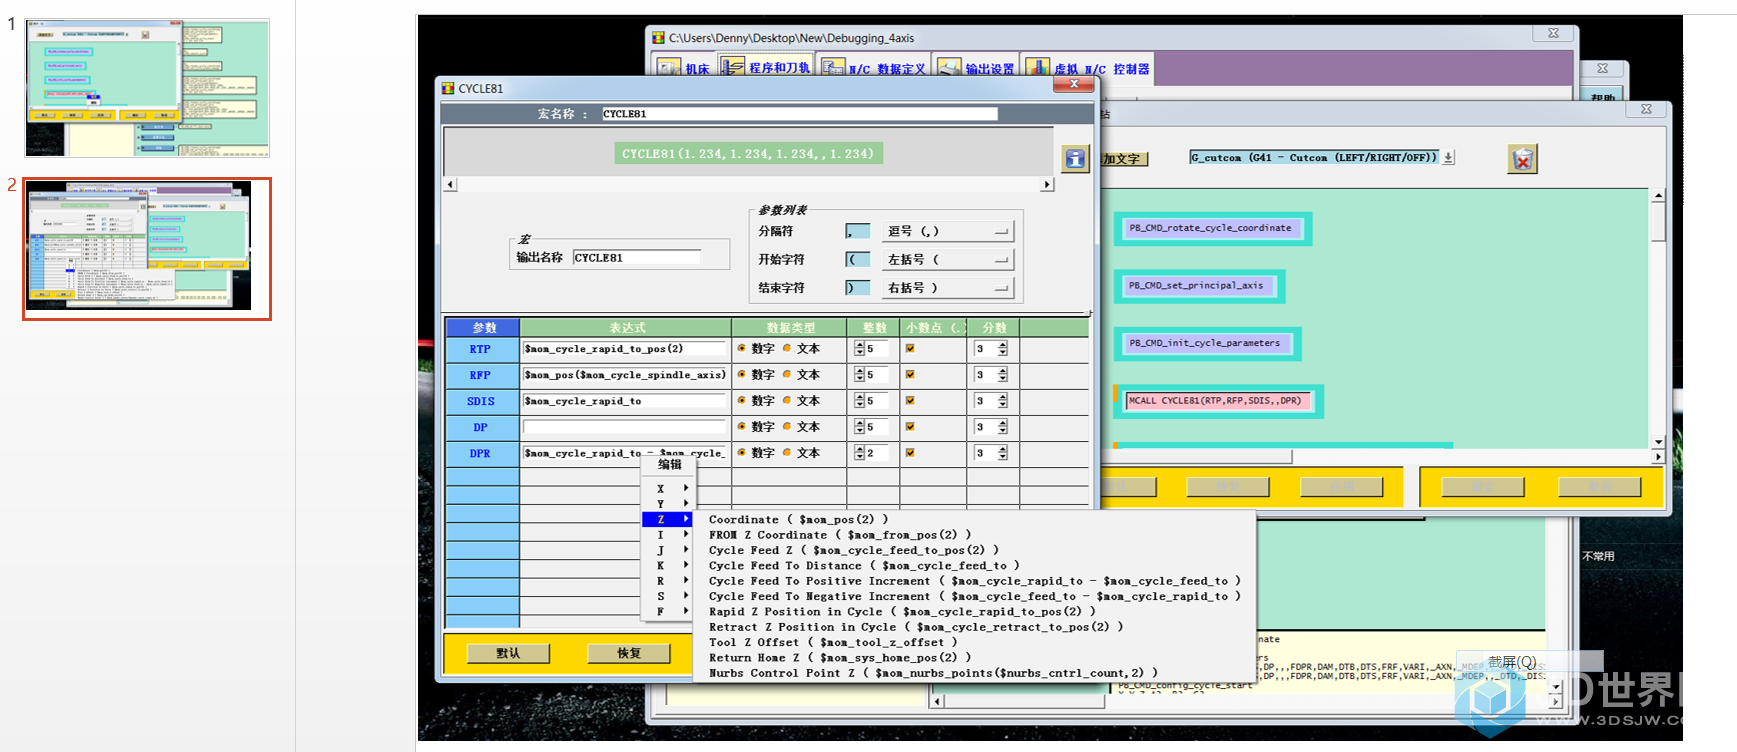1737x752 pixels.
Task: Open the G_cutcom block dropdown arrow
Action: (x=1449, y=157)
